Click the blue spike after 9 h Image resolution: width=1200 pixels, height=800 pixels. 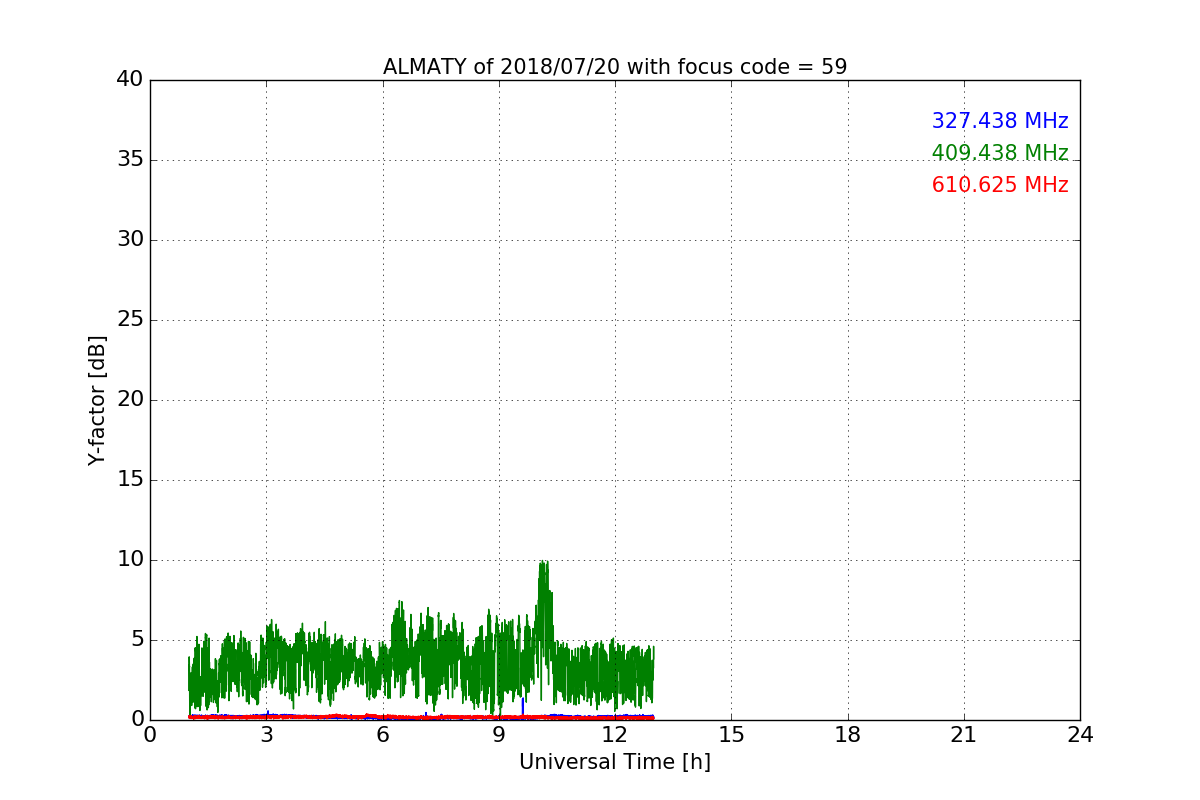click(522, 705)
